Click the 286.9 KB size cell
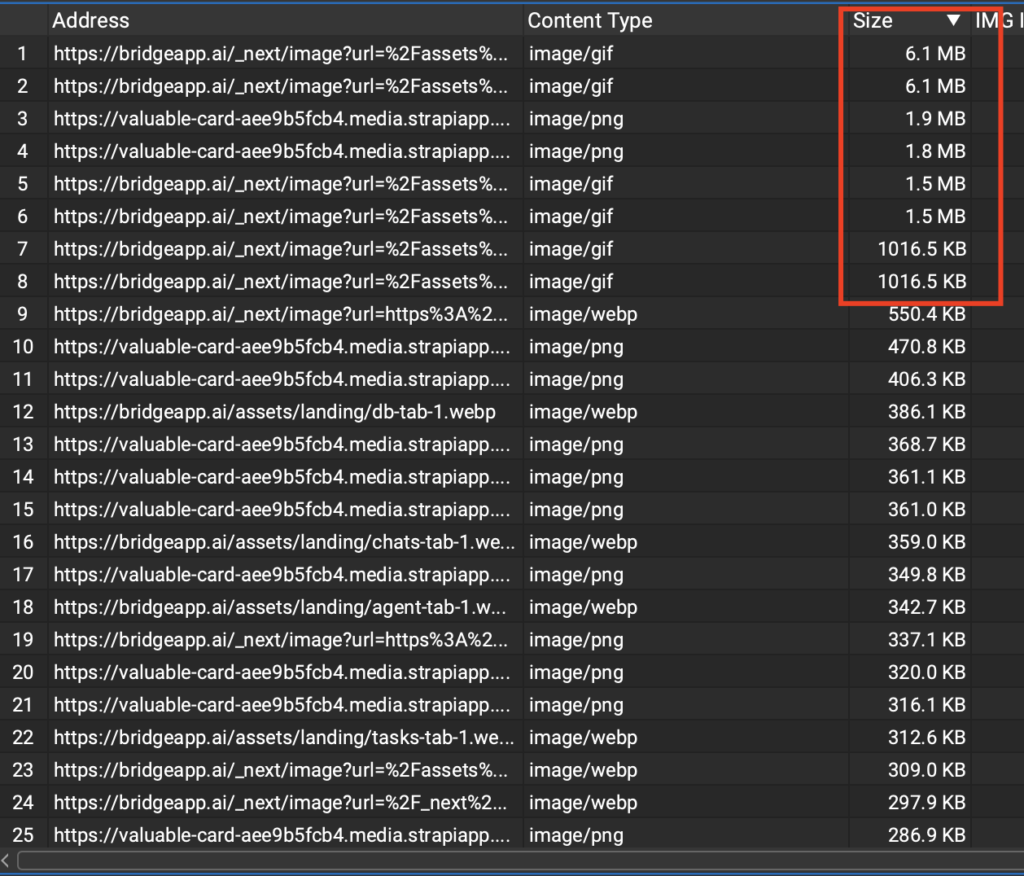Image resolution: width=1024 pixels, height=876 pixels. (926, 835)
